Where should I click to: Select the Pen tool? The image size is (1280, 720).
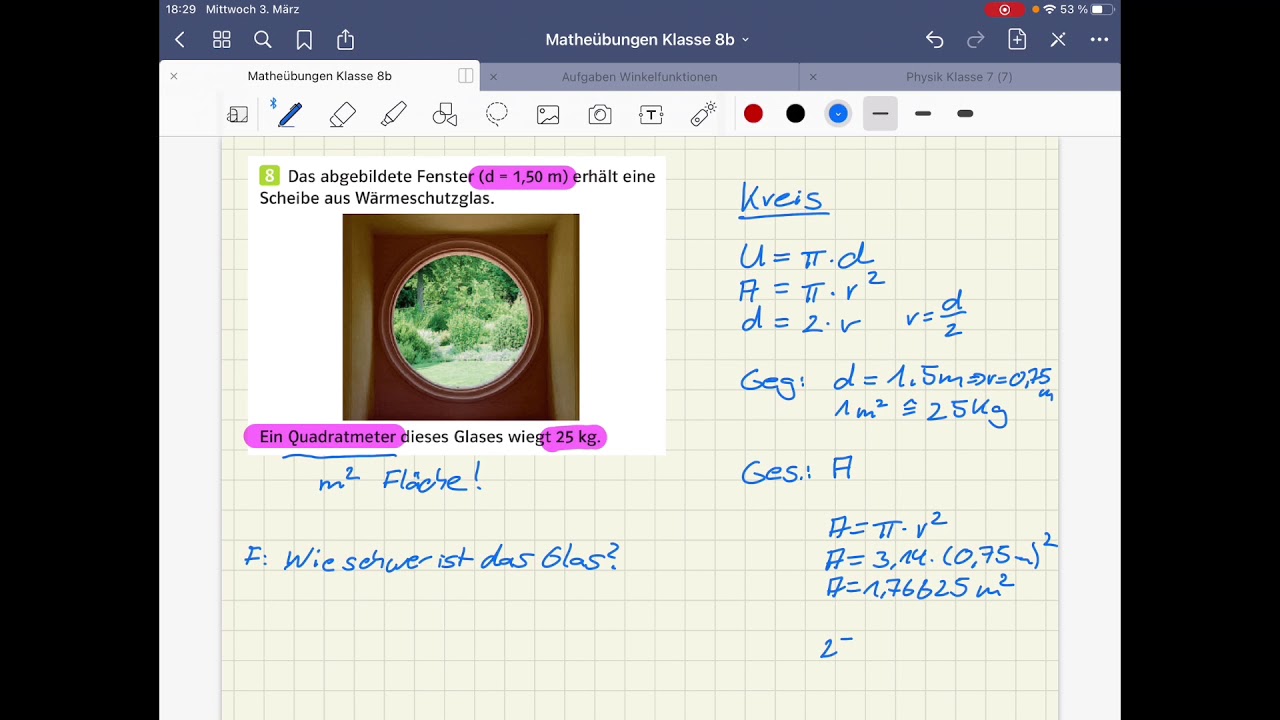pyautogui.click(x=289, y=114)
